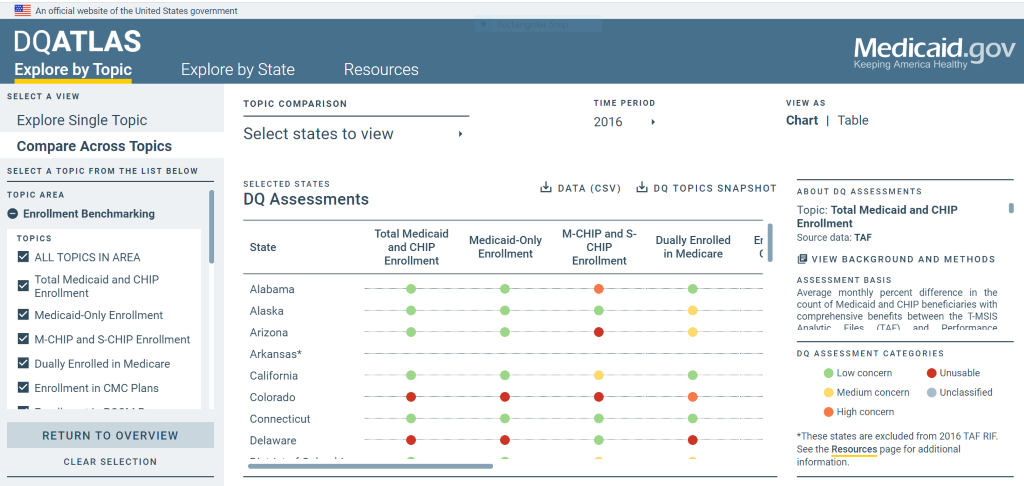Click California's yellow M-CHIP and S-CHIP dot
This screenshot has width=1024, height=486.
(599, 375)
